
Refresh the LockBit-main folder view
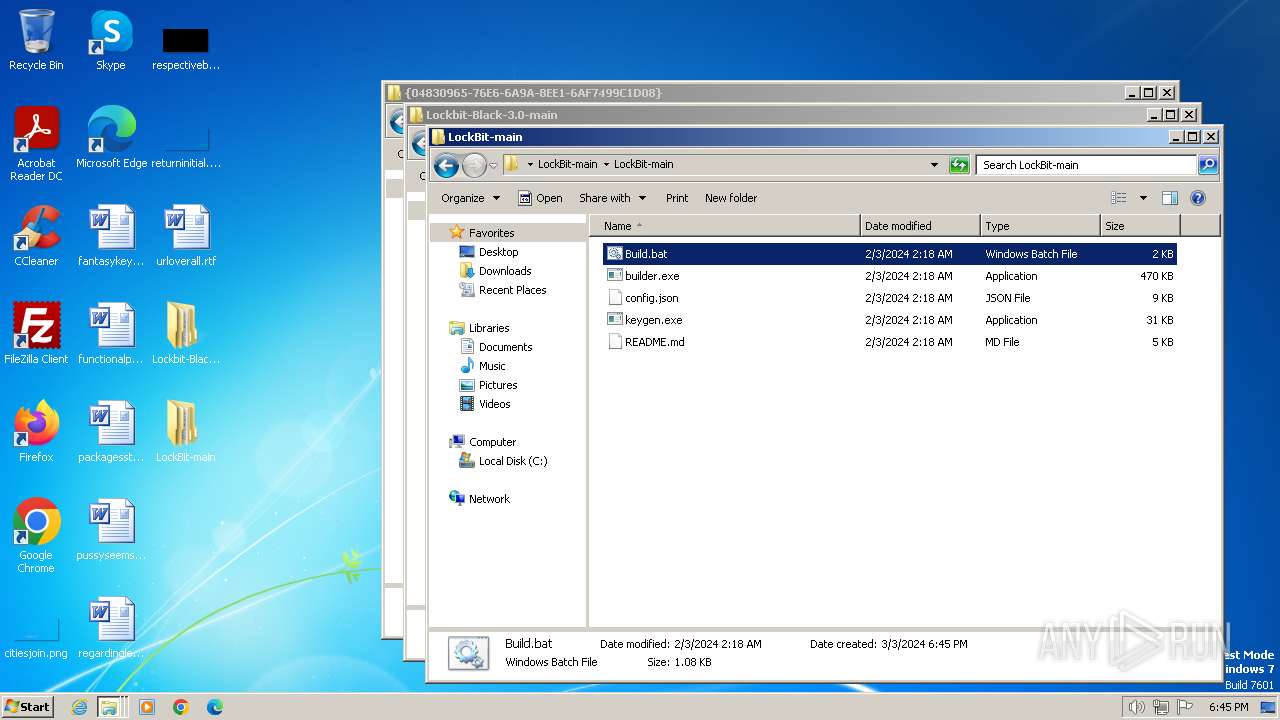click(x=959, y=165)
